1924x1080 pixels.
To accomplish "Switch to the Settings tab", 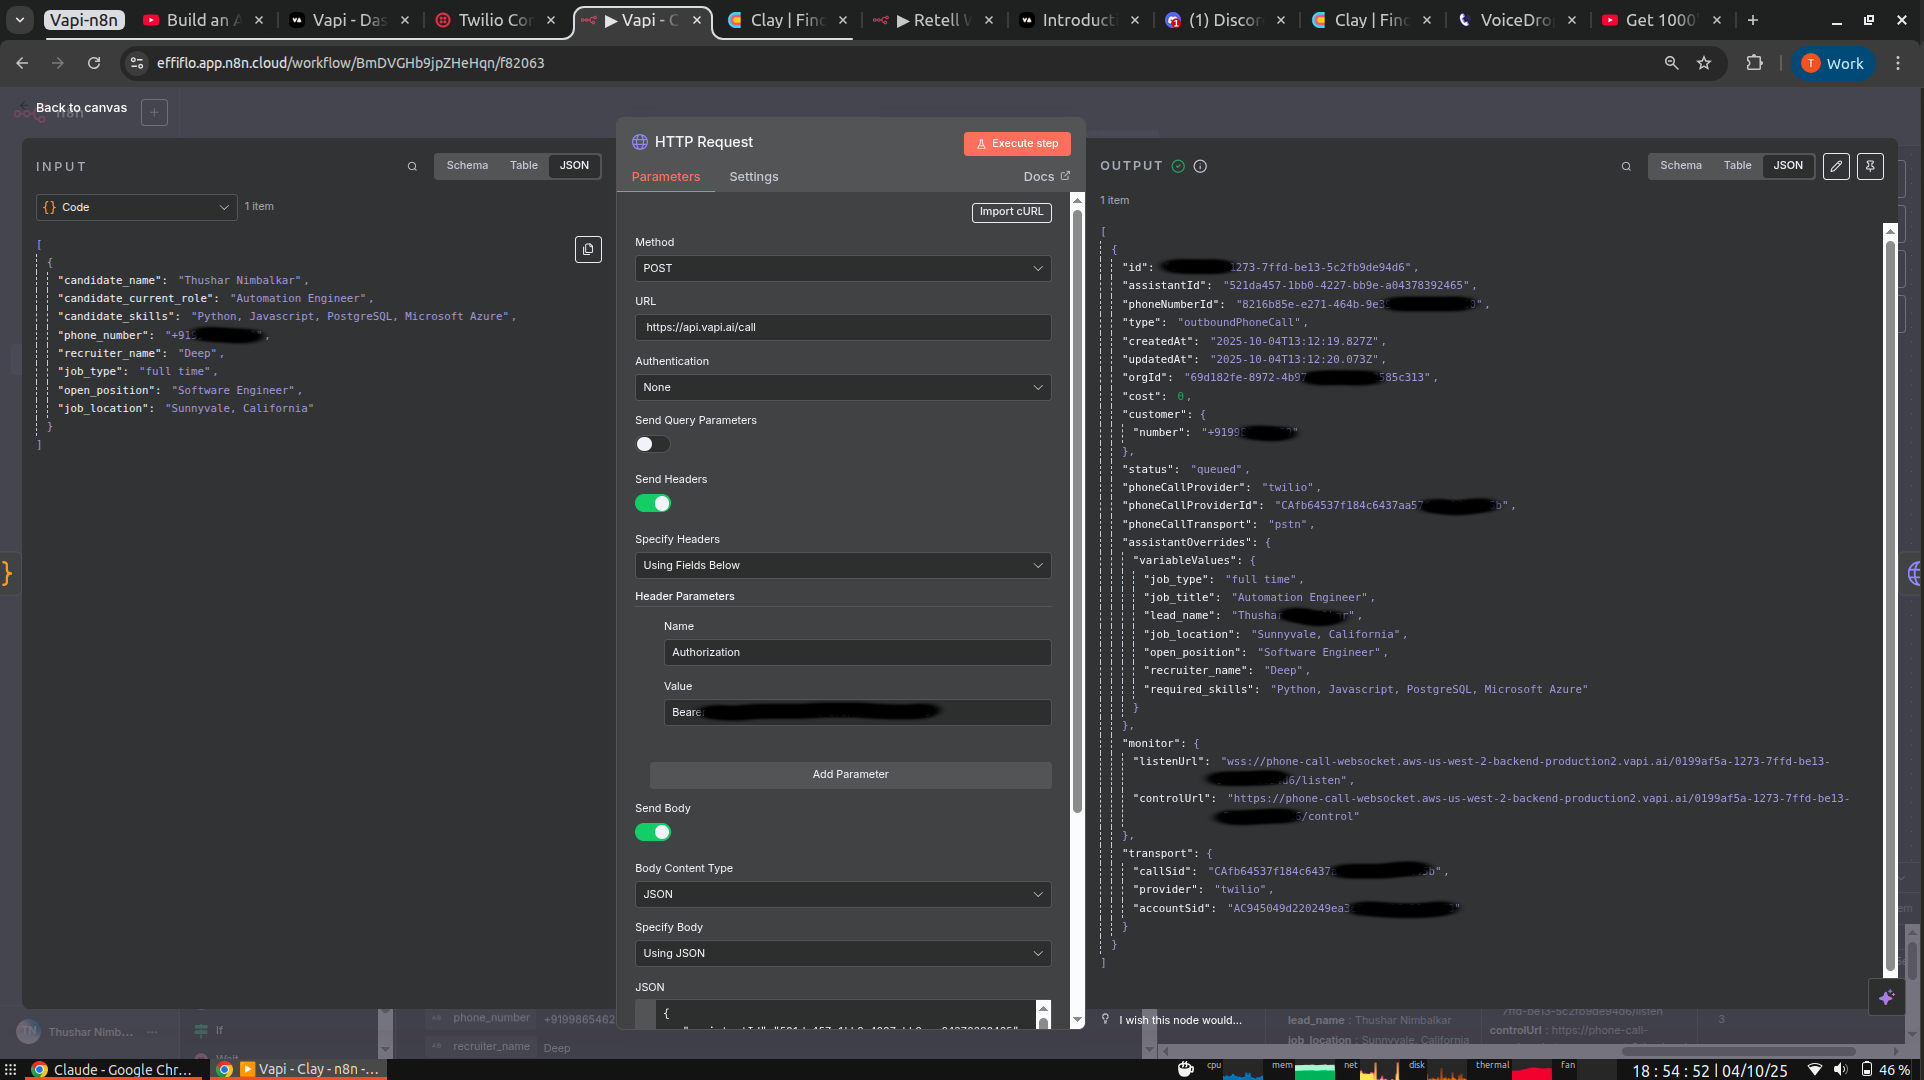I will pyautogui.click(x=753, y=177).
